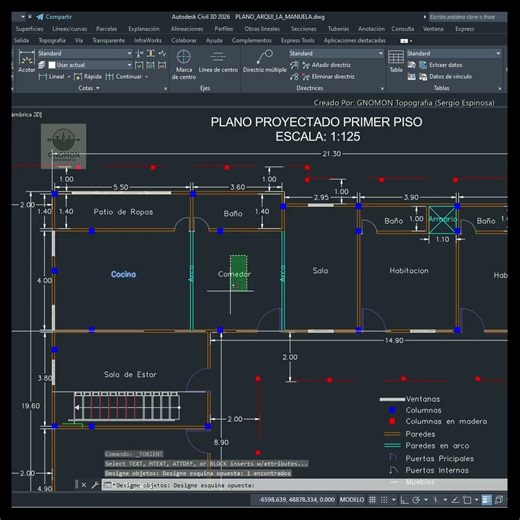
Task: Click the Eliminar directriz text button
Action: click(x=333, y=77)
